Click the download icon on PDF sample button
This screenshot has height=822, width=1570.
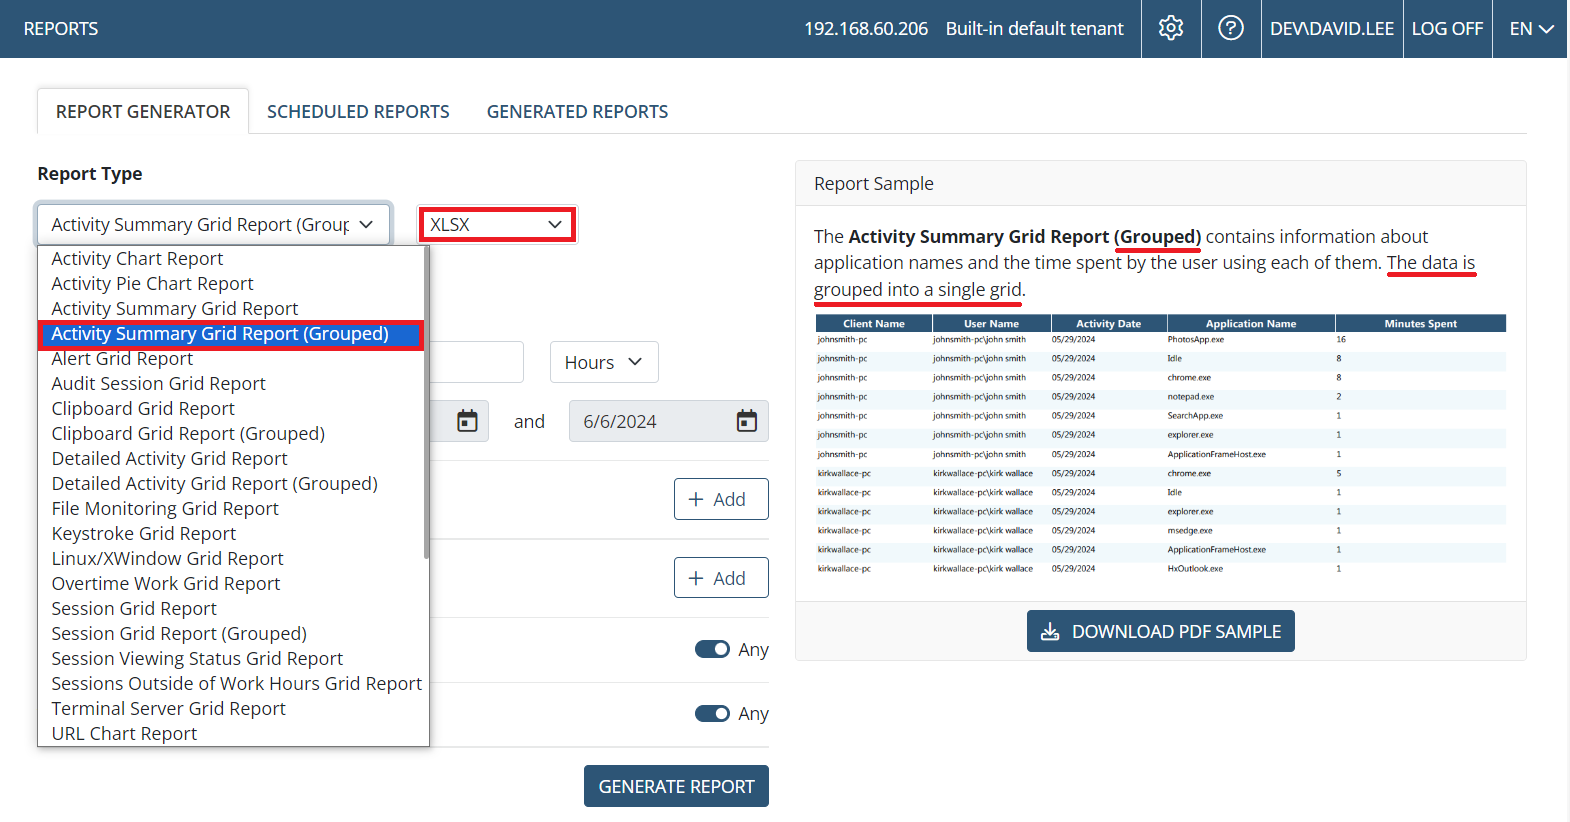point(1050,632)
